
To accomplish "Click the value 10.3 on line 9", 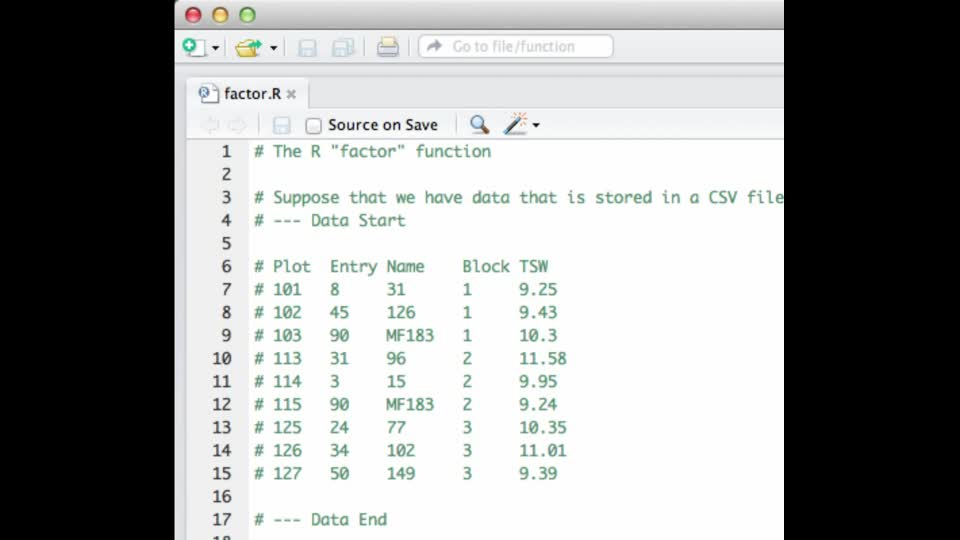I will [x=538, y=336].
